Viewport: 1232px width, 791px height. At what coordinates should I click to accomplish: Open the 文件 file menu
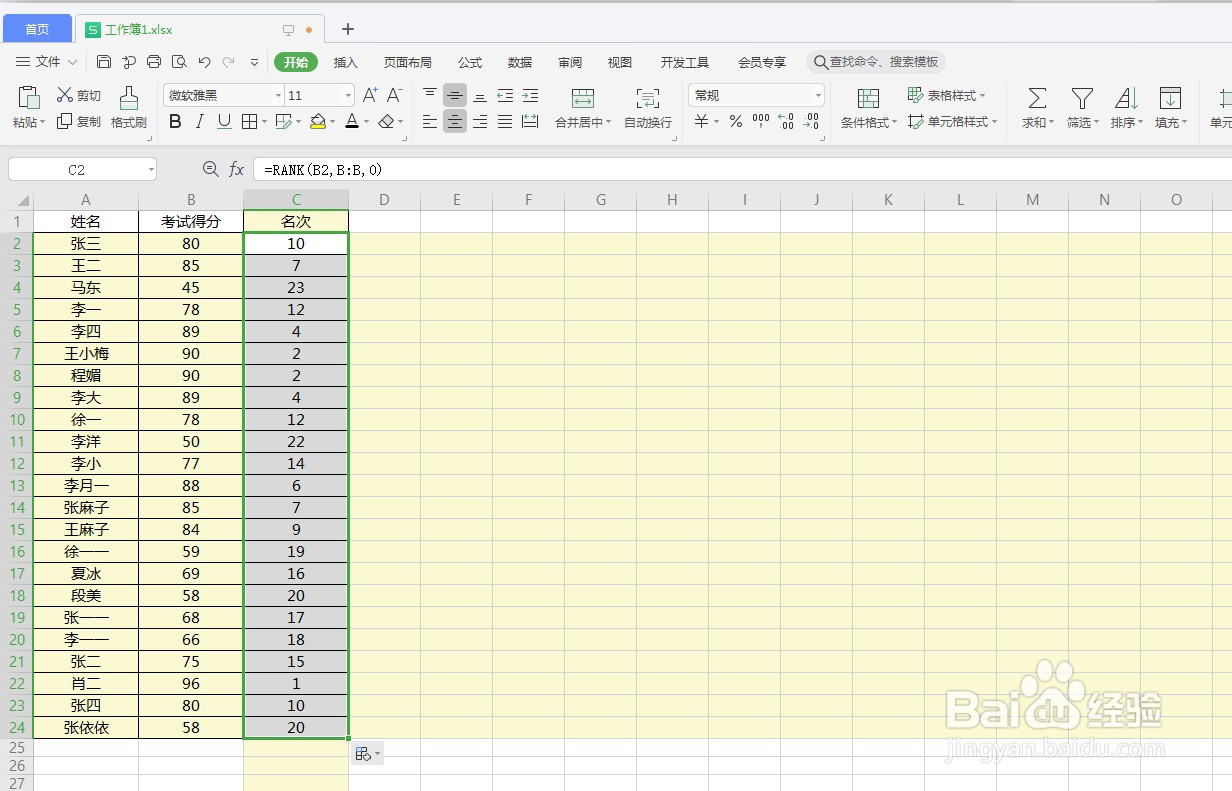click(x=47, y=62)
